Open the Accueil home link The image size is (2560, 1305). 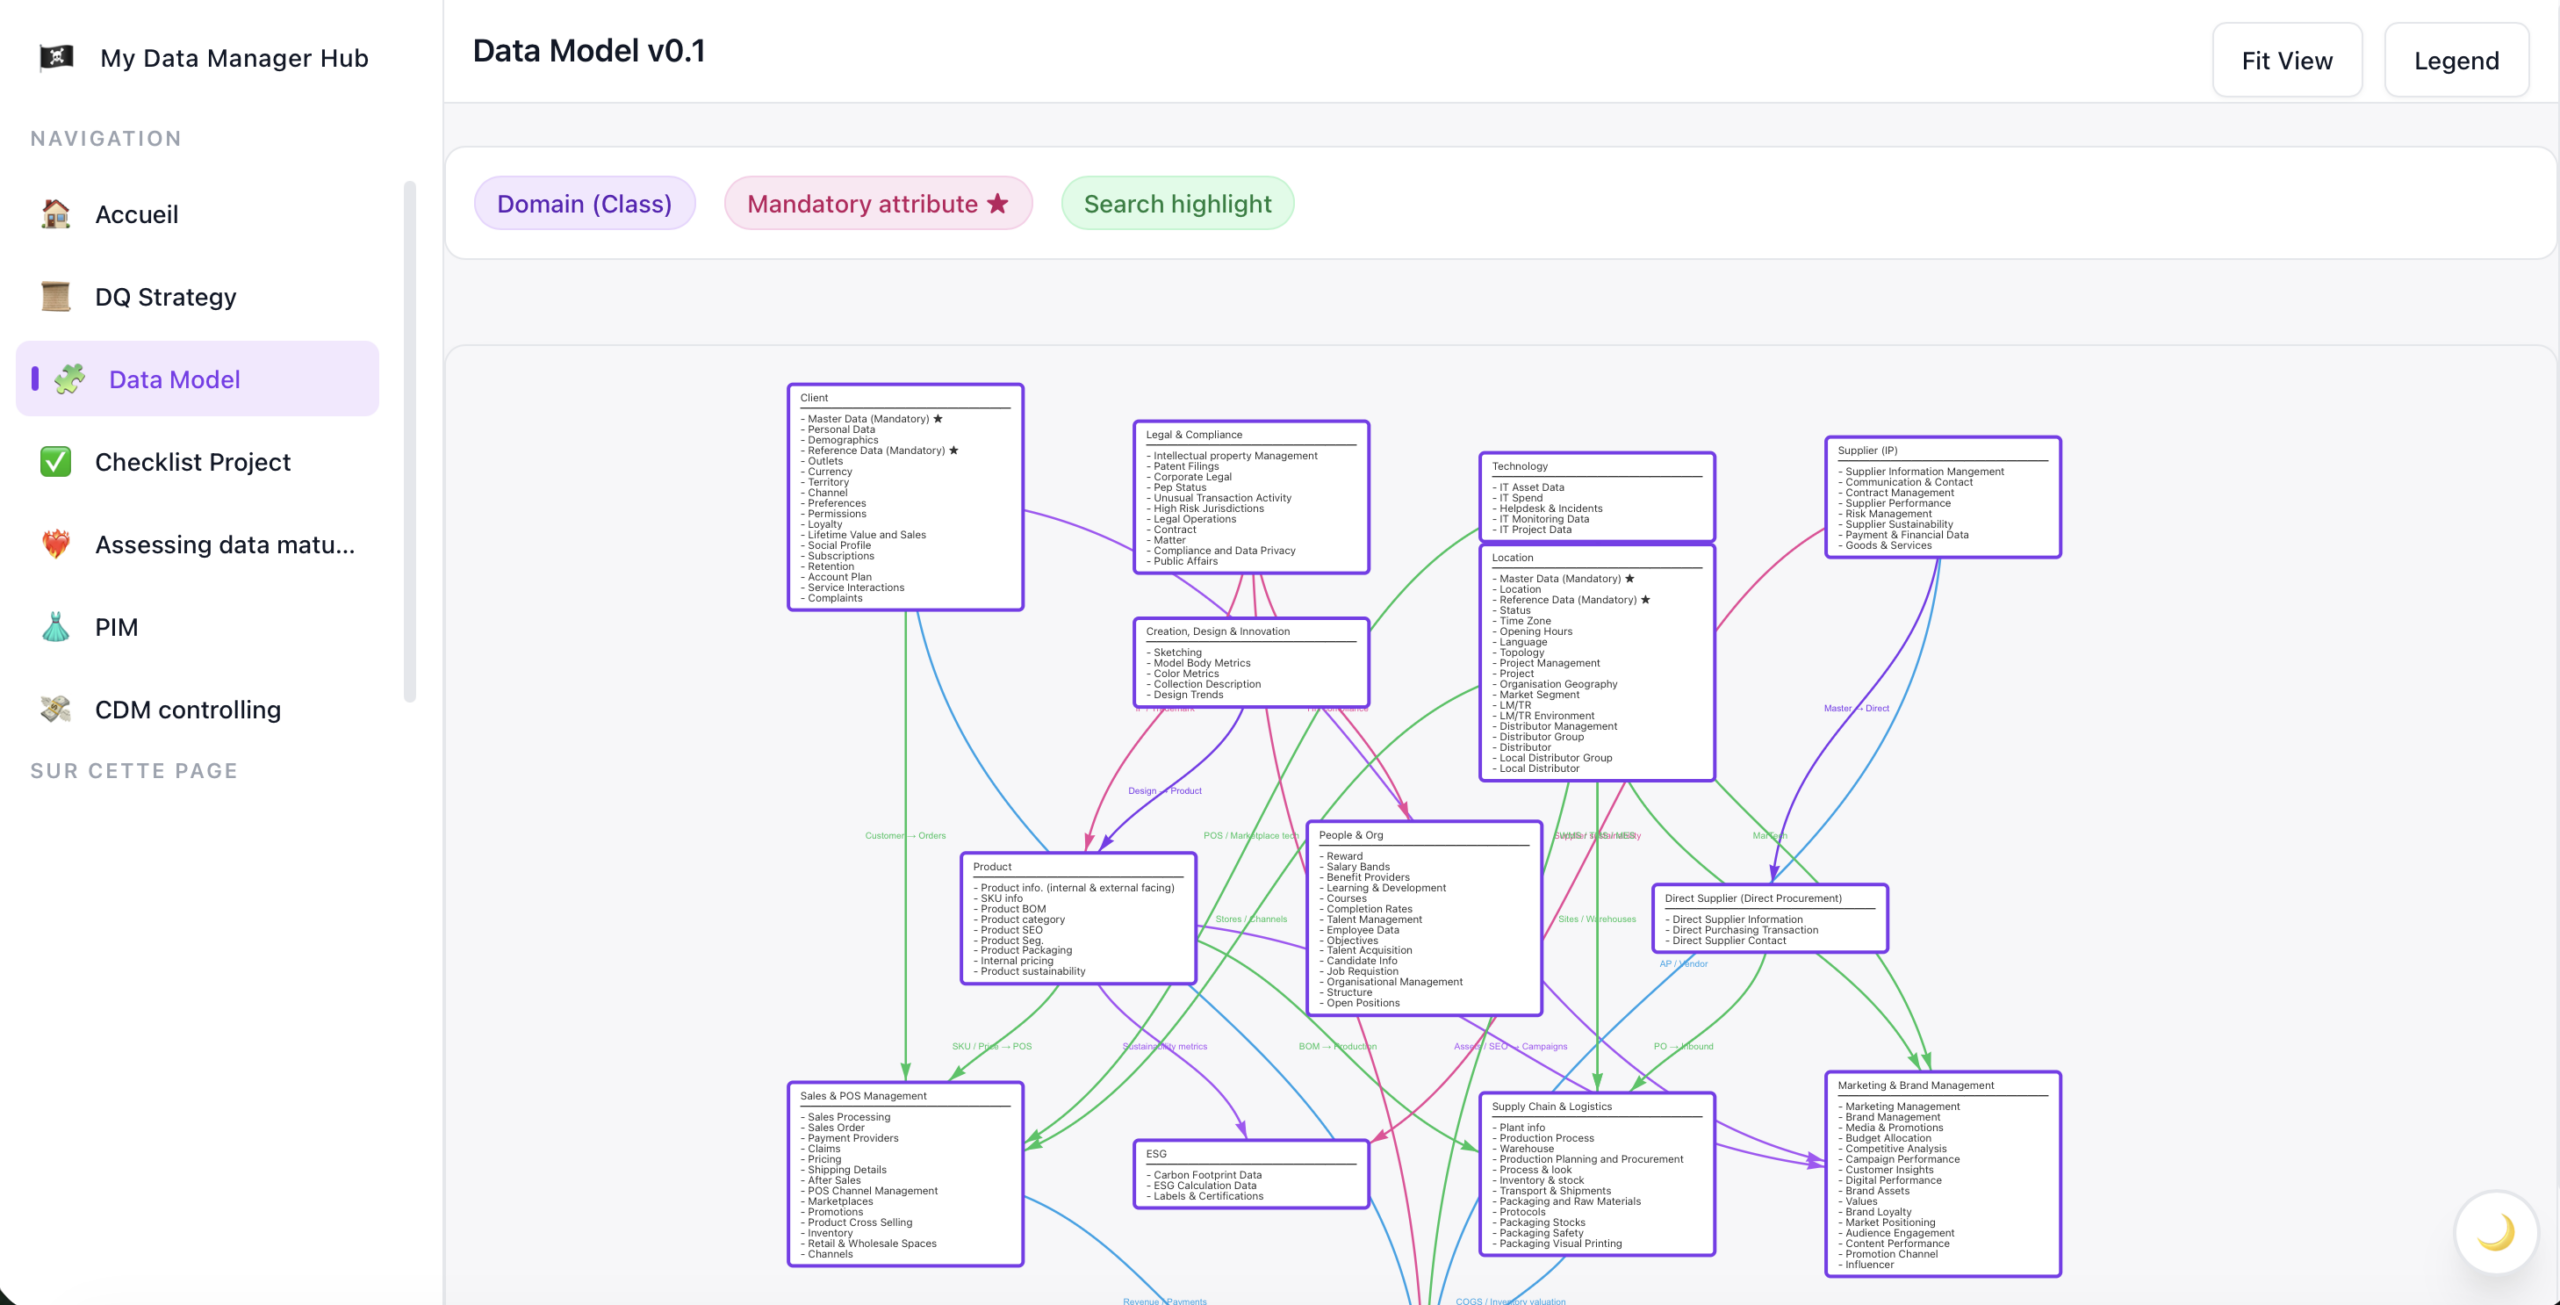click(x=136, y=214)
